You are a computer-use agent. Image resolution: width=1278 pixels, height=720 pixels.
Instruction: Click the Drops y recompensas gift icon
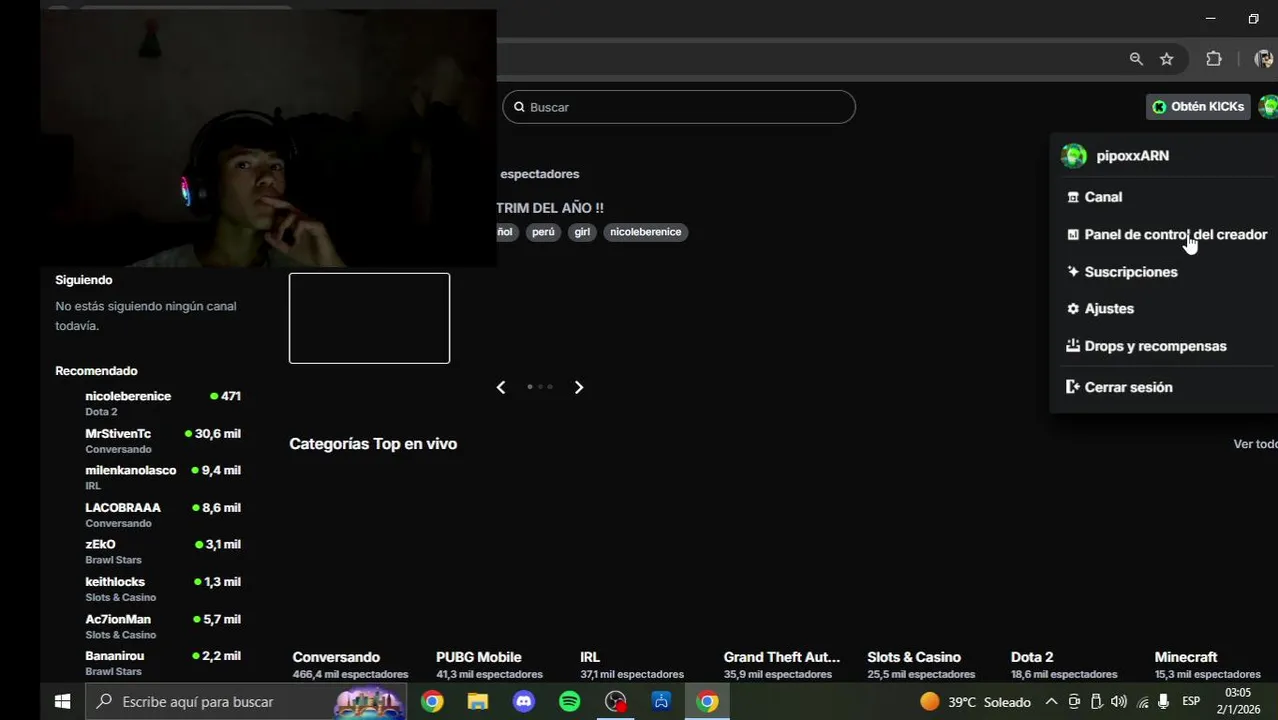[x=1073, y=346]
